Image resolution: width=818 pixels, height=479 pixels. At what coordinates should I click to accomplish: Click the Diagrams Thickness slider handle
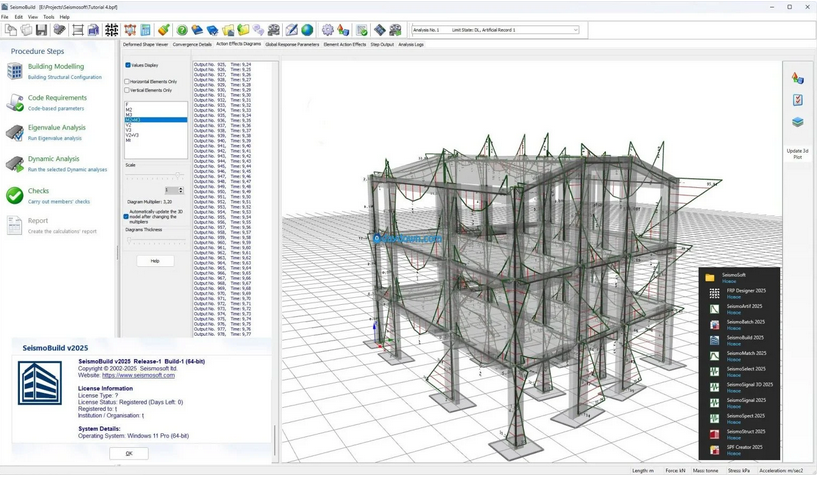pos(129,240)
